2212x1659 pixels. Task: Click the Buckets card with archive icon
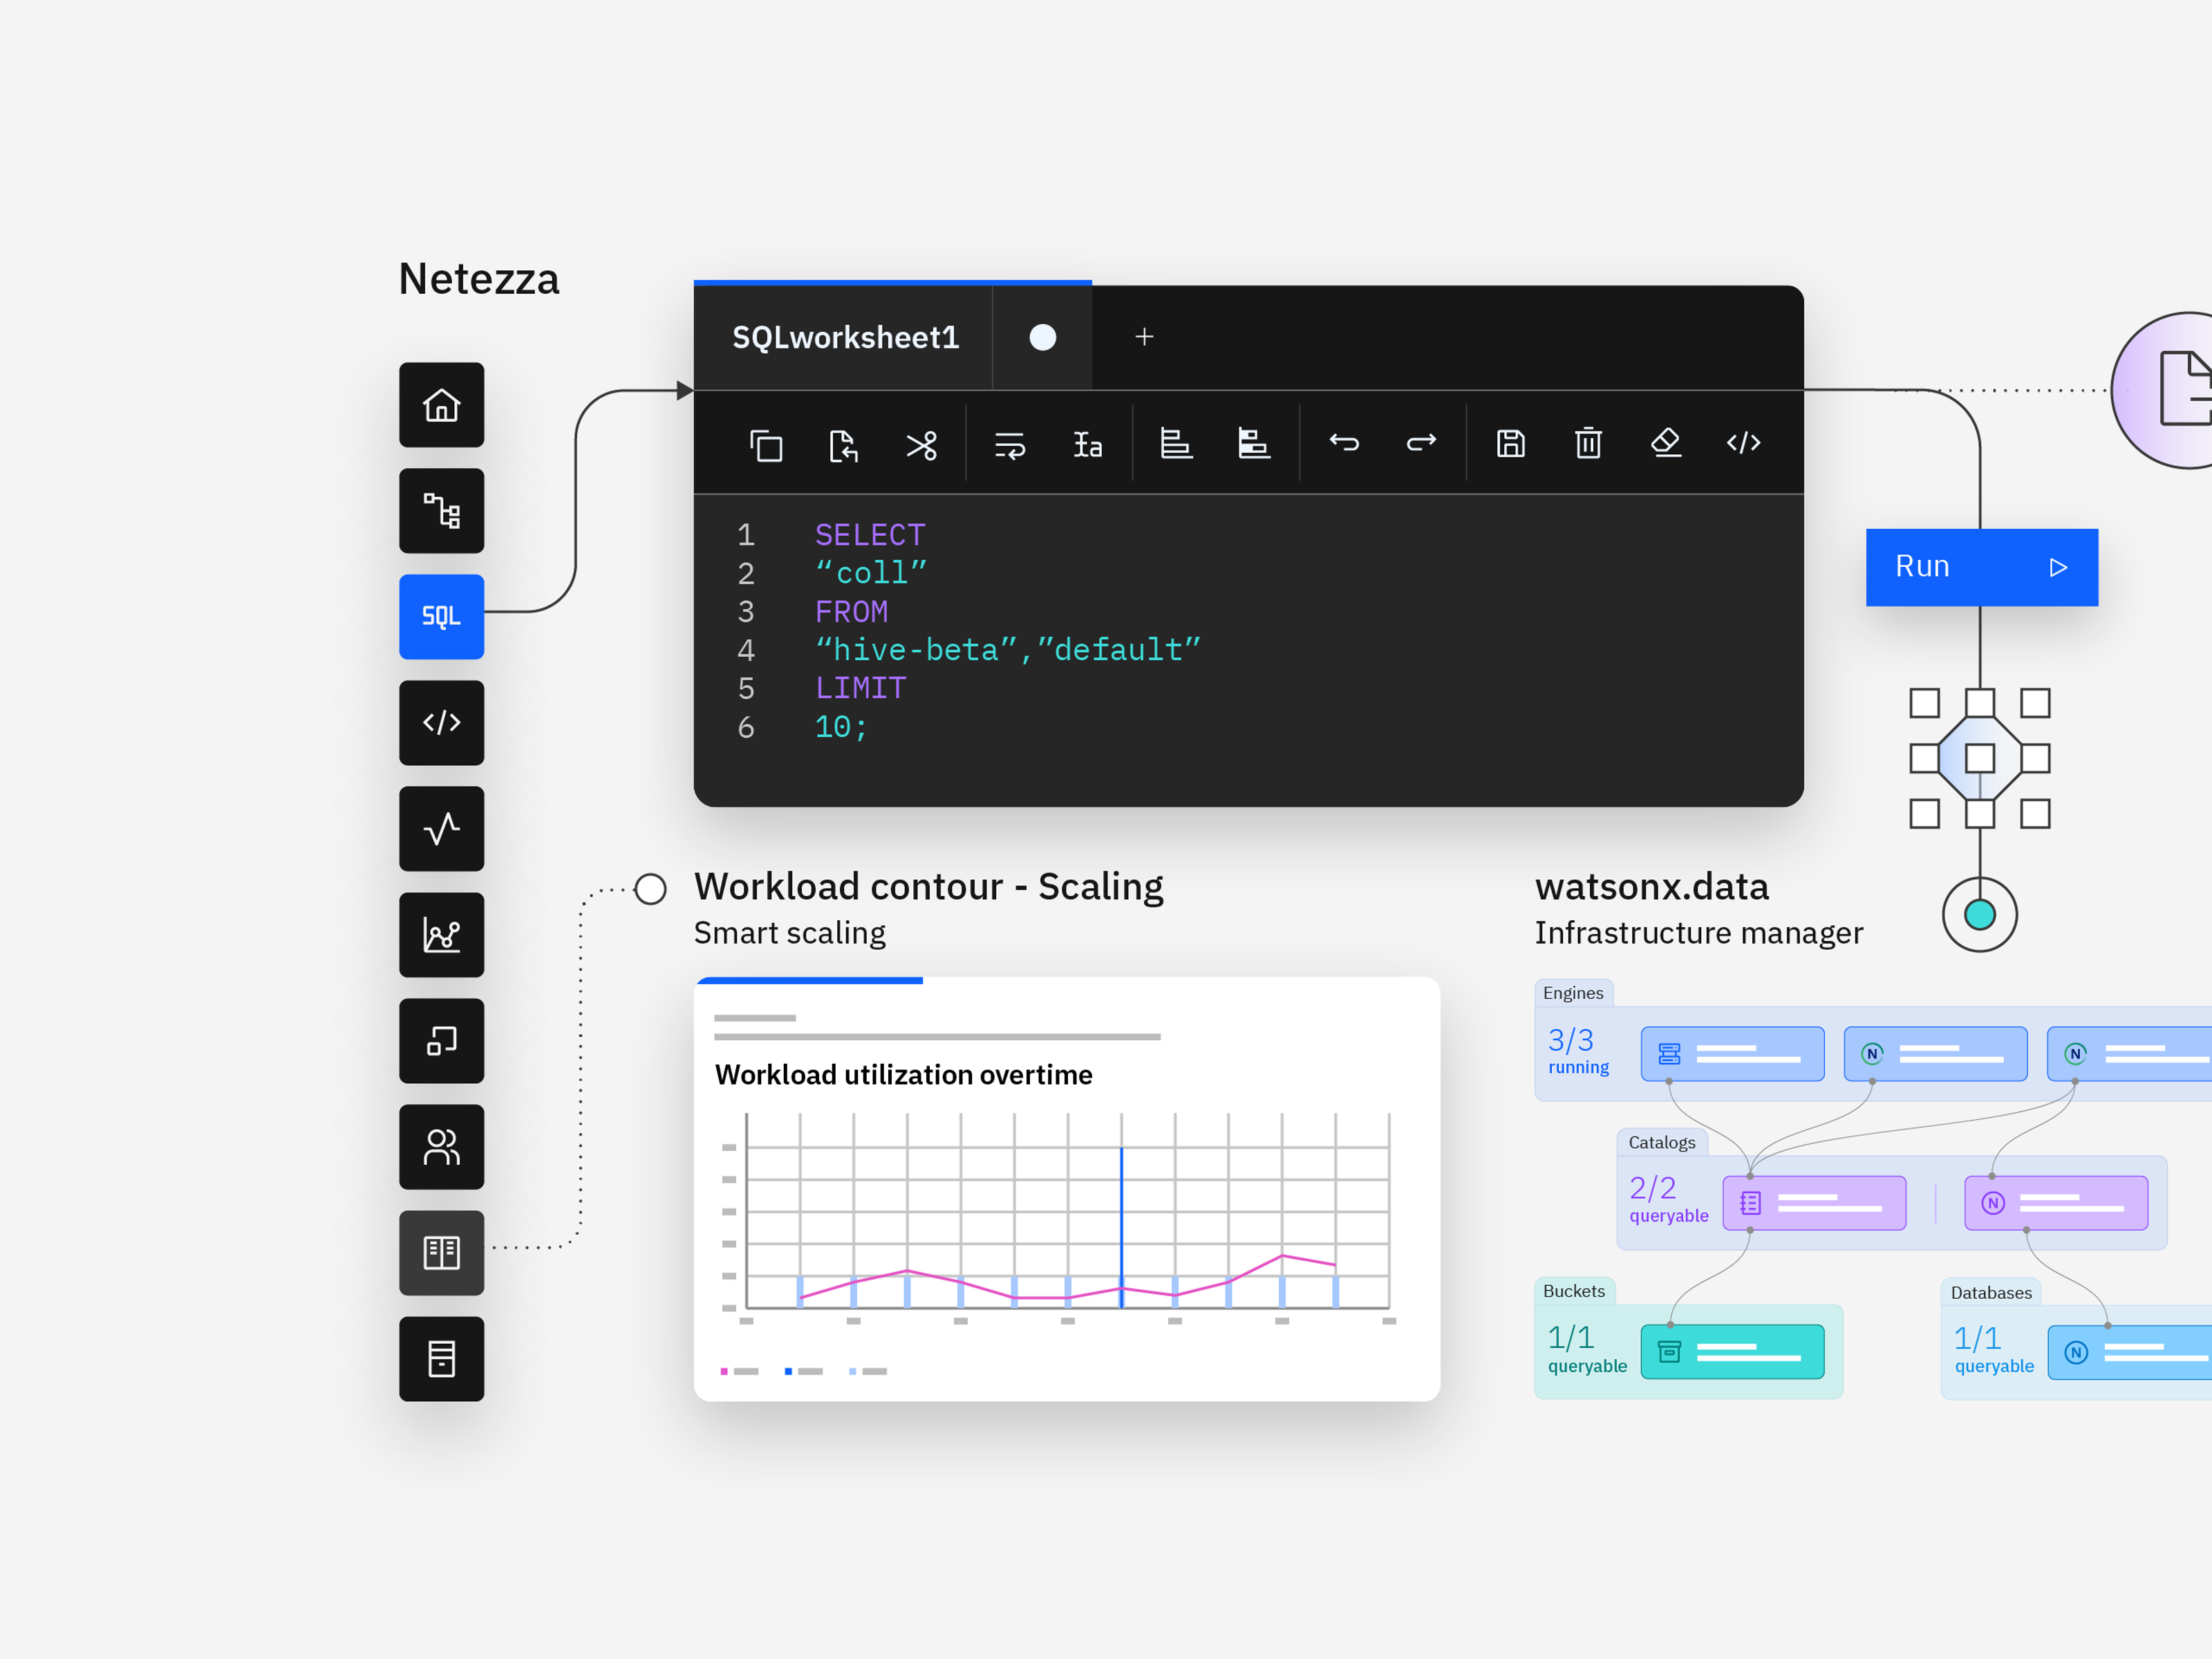(1733, 1352)
